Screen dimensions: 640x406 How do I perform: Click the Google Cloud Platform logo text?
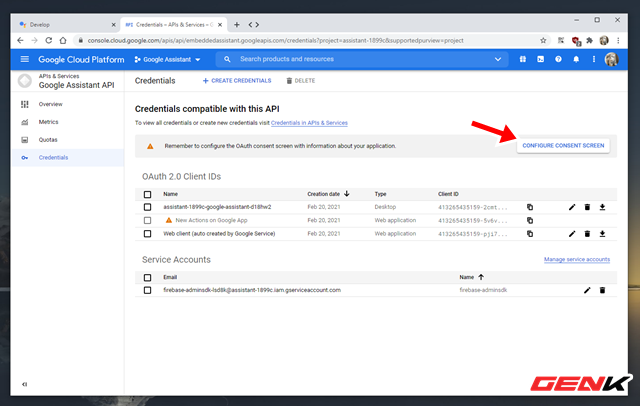point(81,60)
